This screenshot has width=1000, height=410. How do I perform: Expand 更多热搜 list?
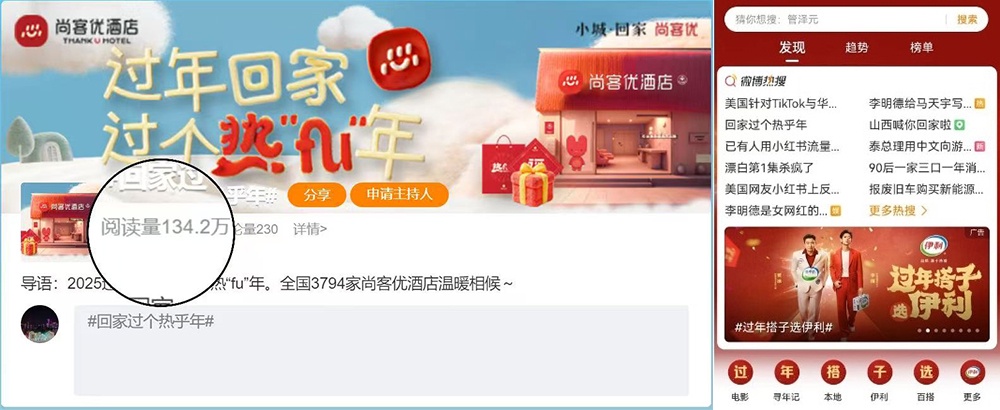pyautogui.click(x=898, y=210)
